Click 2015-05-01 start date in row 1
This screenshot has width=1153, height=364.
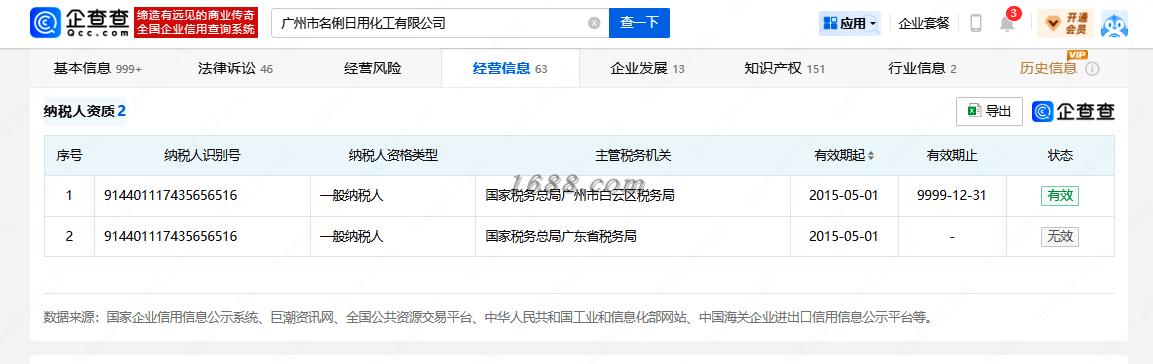(x=843, y=196)
